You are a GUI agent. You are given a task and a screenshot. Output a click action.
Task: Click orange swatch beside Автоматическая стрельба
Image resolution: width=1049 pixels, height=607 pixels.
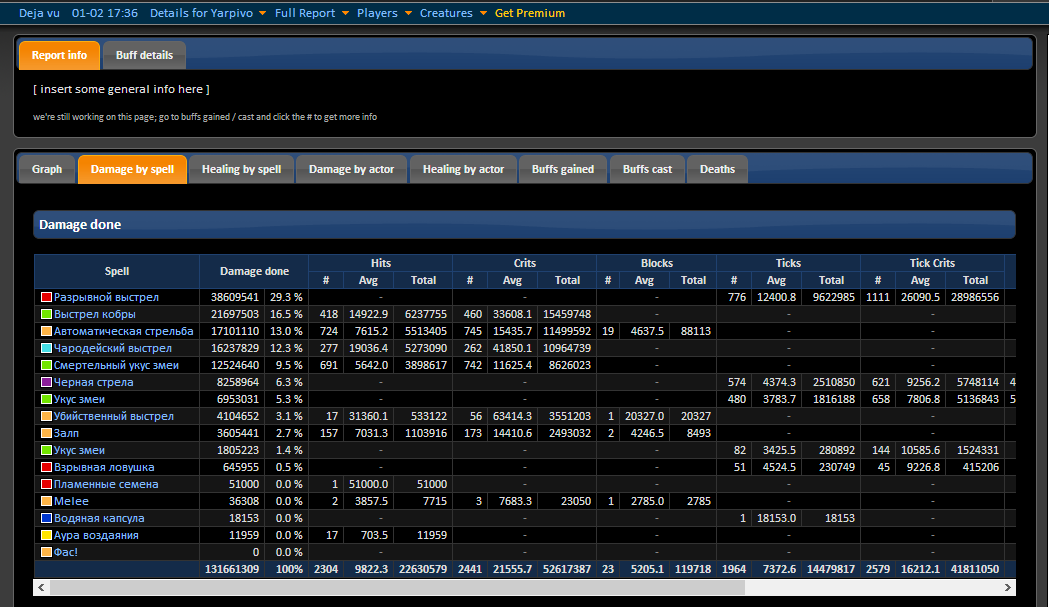46,331
